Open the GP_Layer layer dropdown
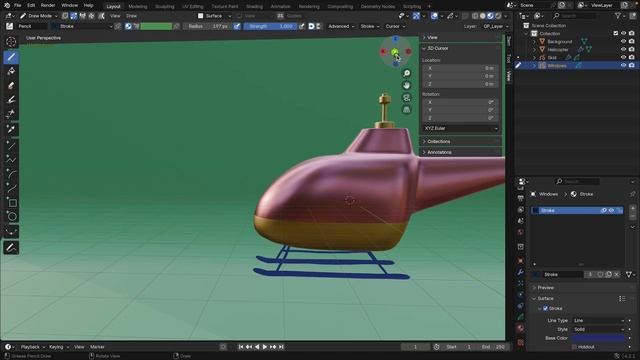640x360 pixels. pos(496,26)
